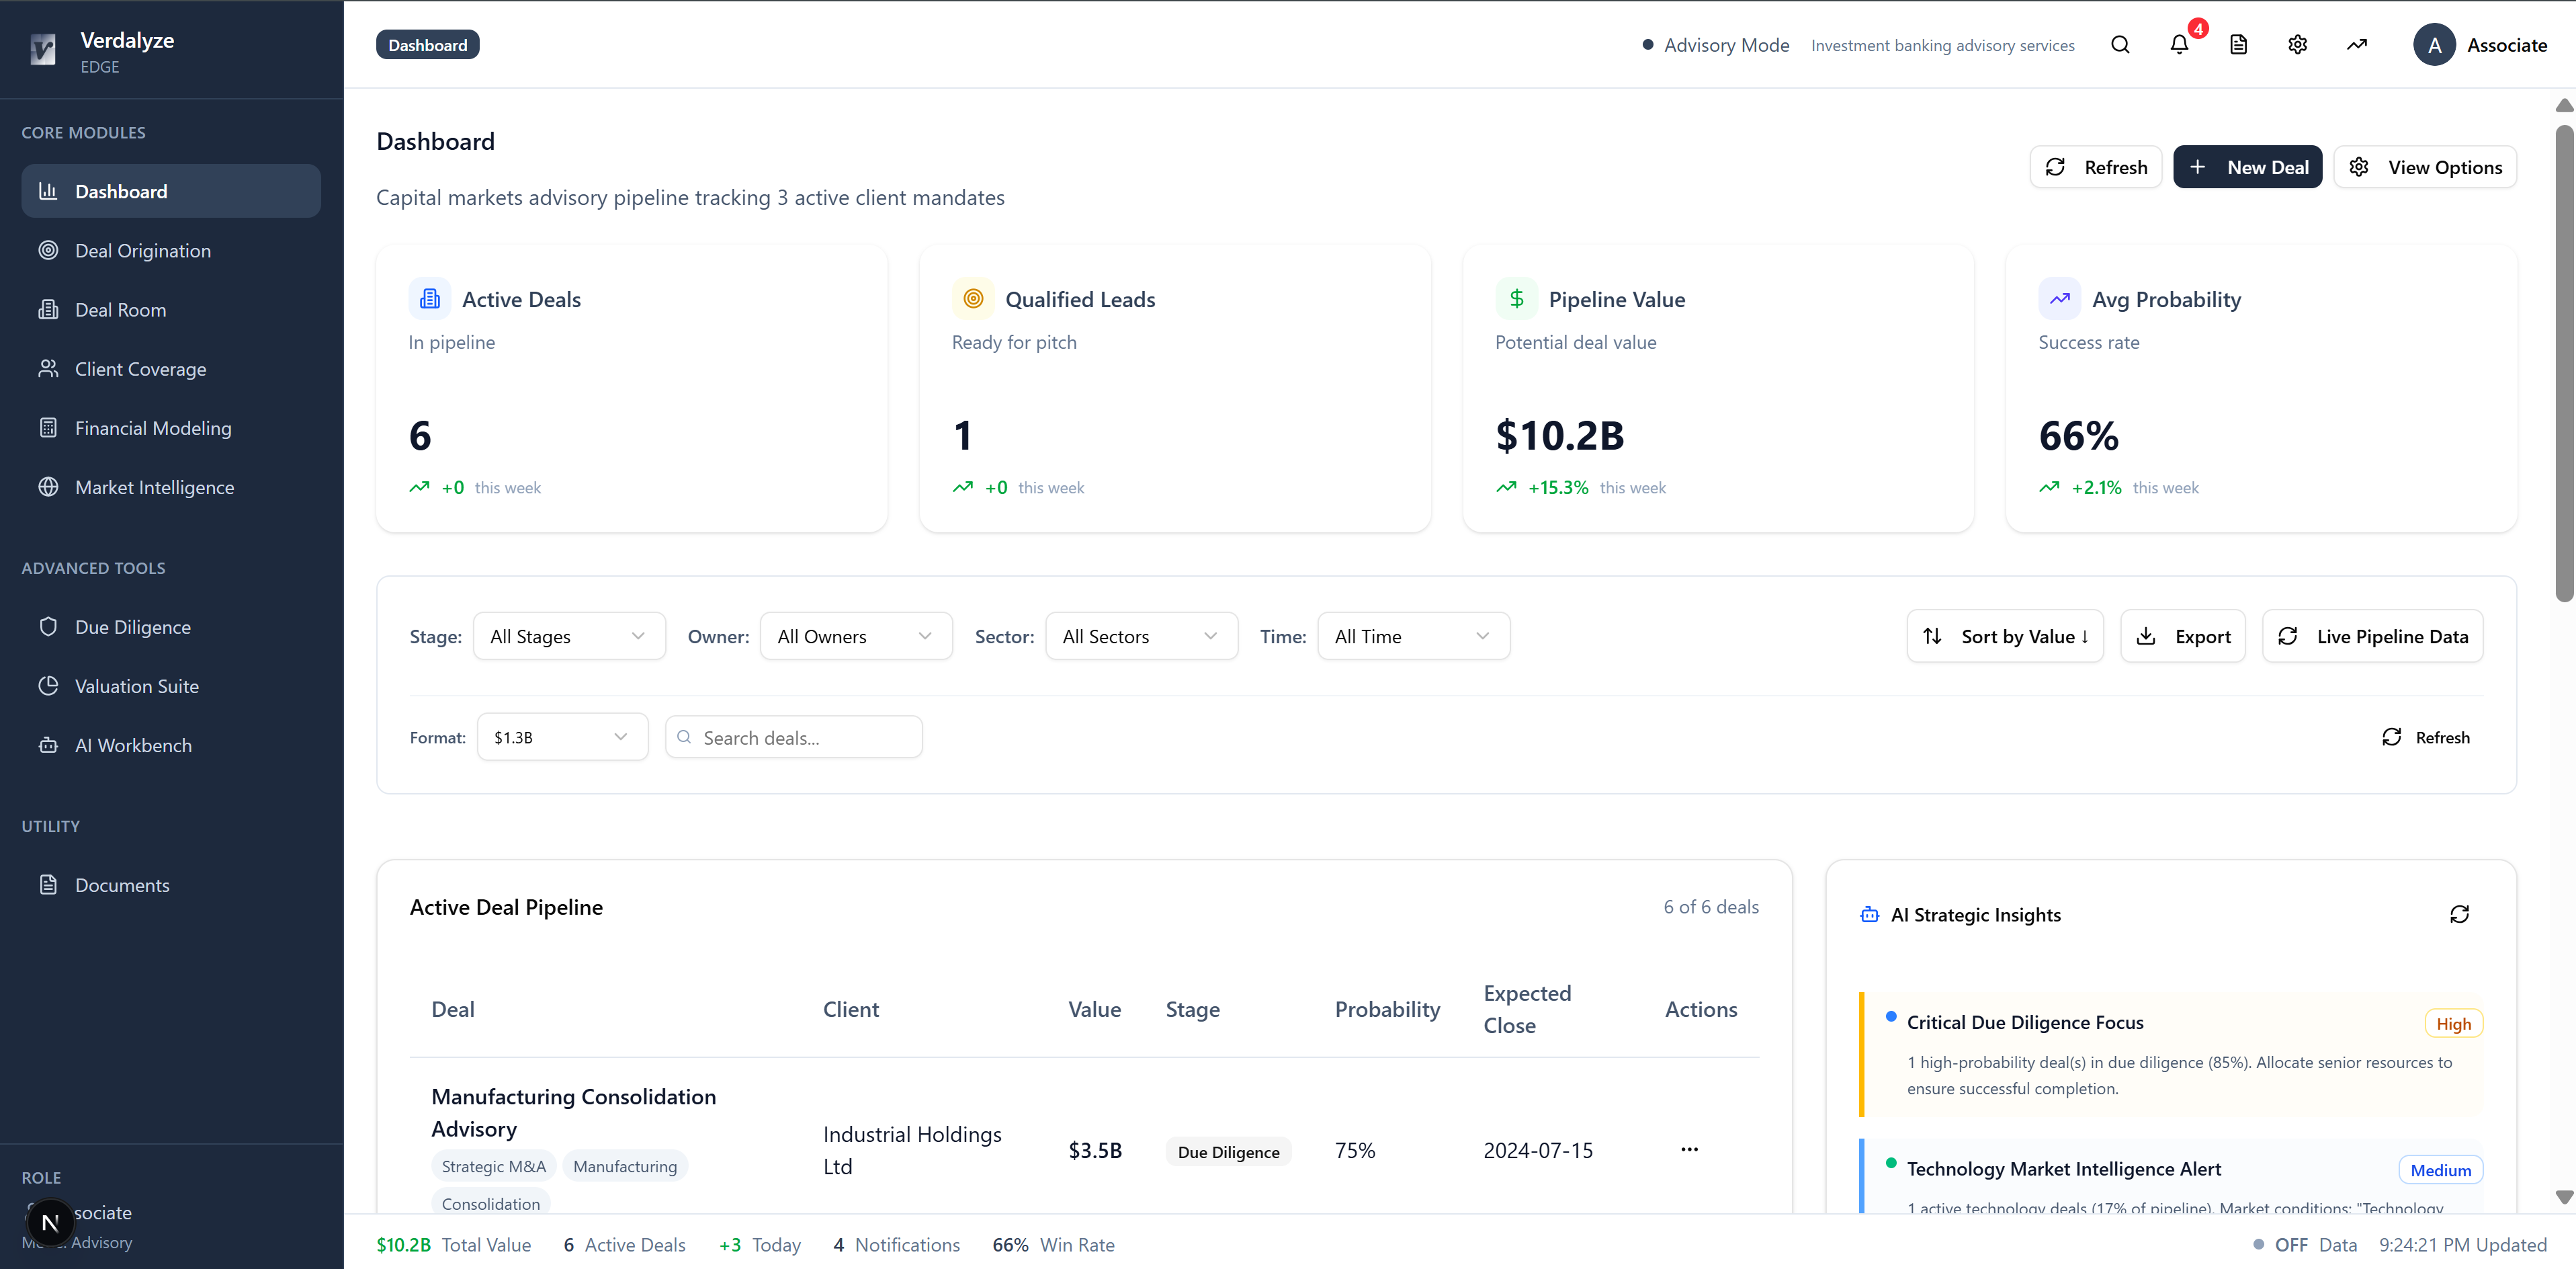Refresh AI Strategic Insights panel
The image size is (2576, 1269).
point(2459,914)
